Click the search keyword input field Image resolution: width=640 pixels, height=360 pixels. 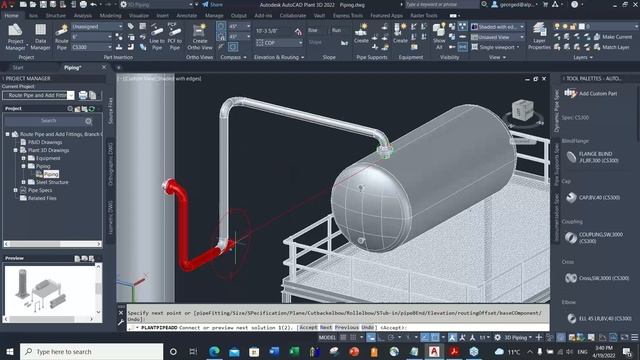point(441,4)
